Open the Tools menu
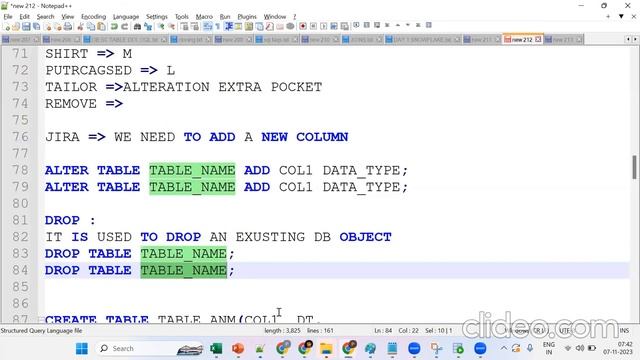Image resolution: width=640 pixels, height=360 pixels. [182, 16]
